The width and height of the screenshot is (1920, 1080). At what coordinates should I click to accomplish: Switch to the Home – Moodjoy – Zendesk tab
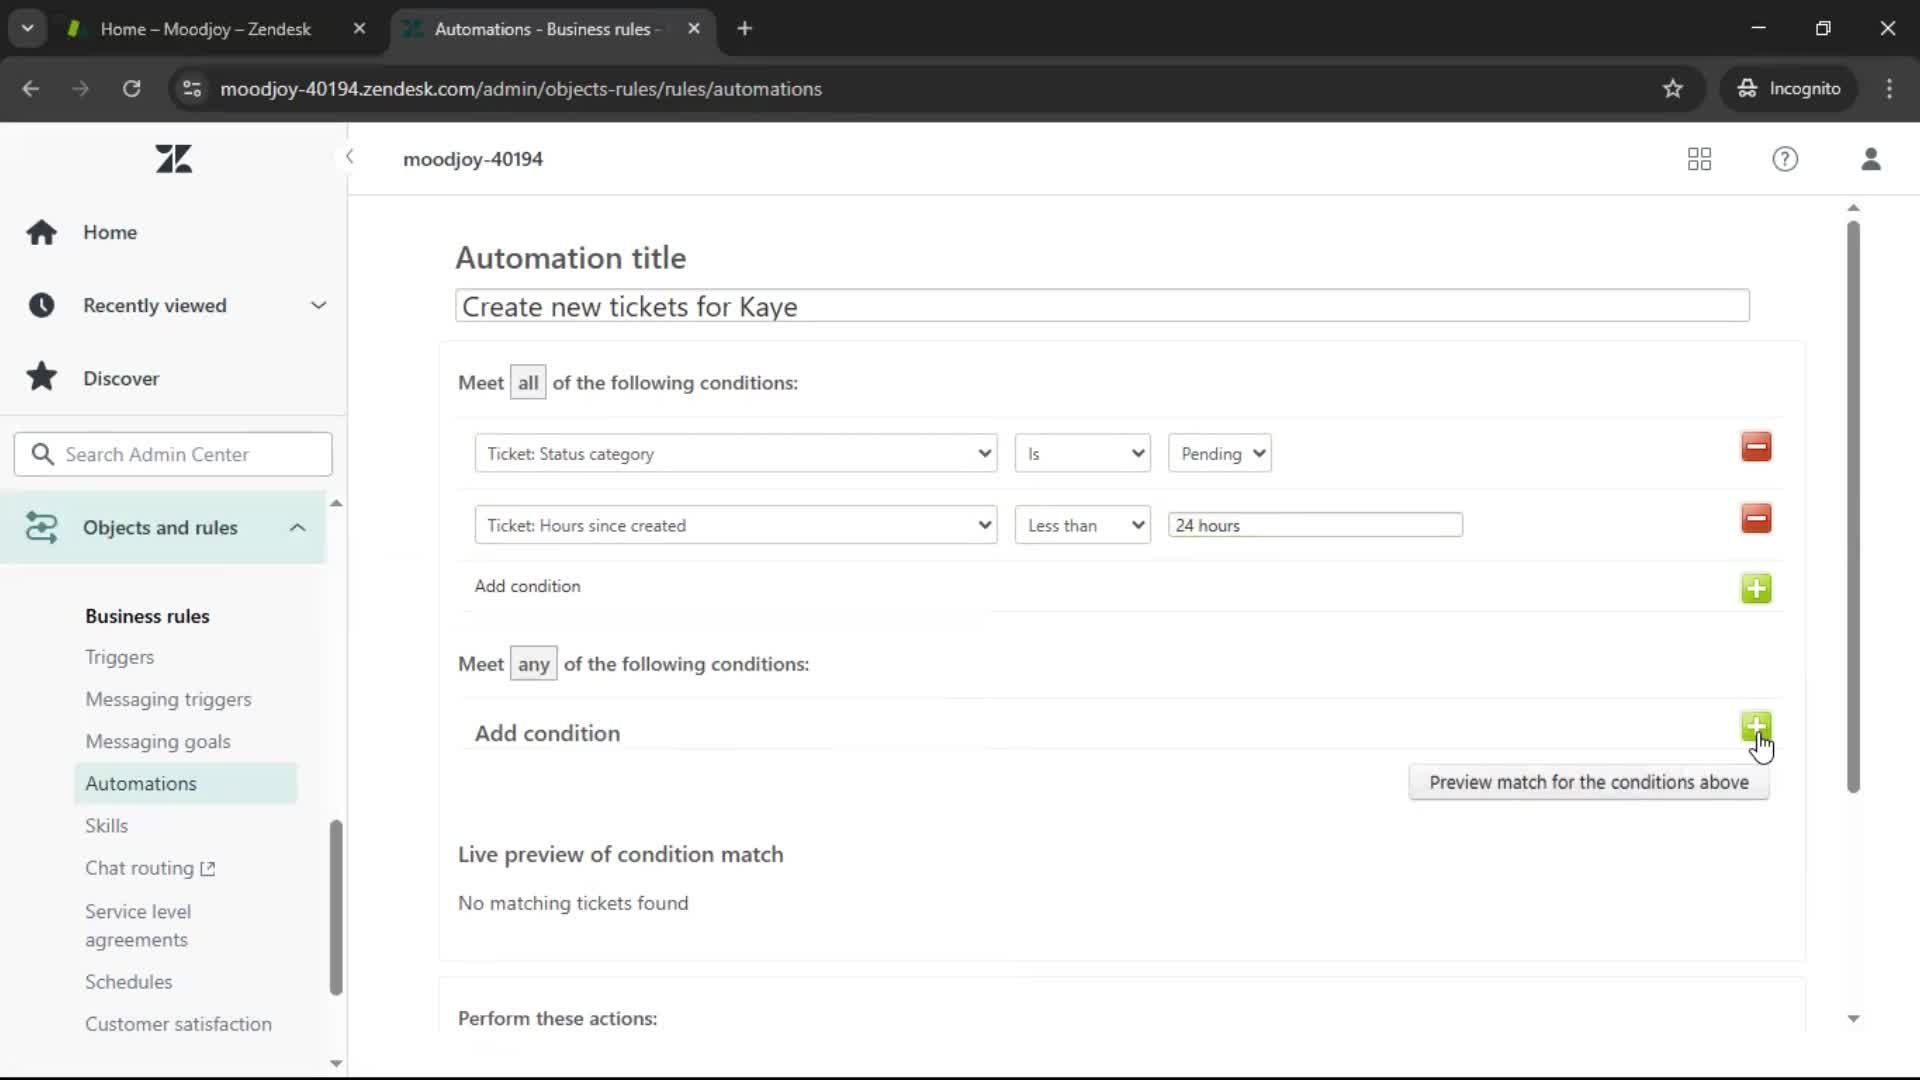(206, 29)
